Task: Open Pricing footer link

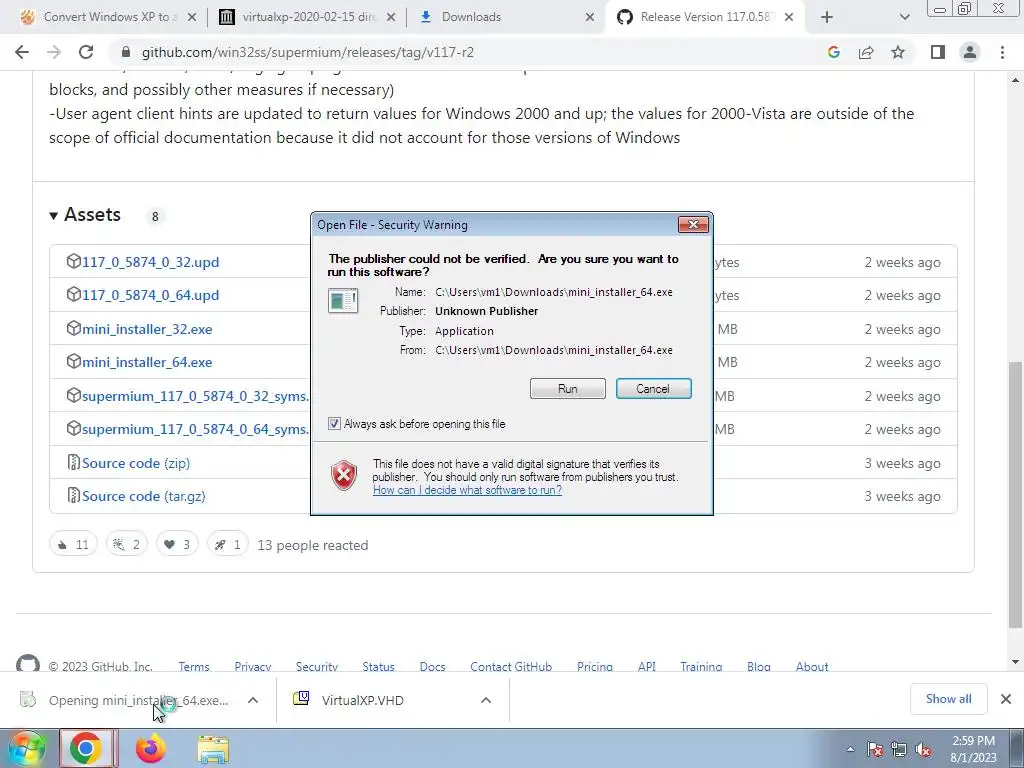Action: 595,667
